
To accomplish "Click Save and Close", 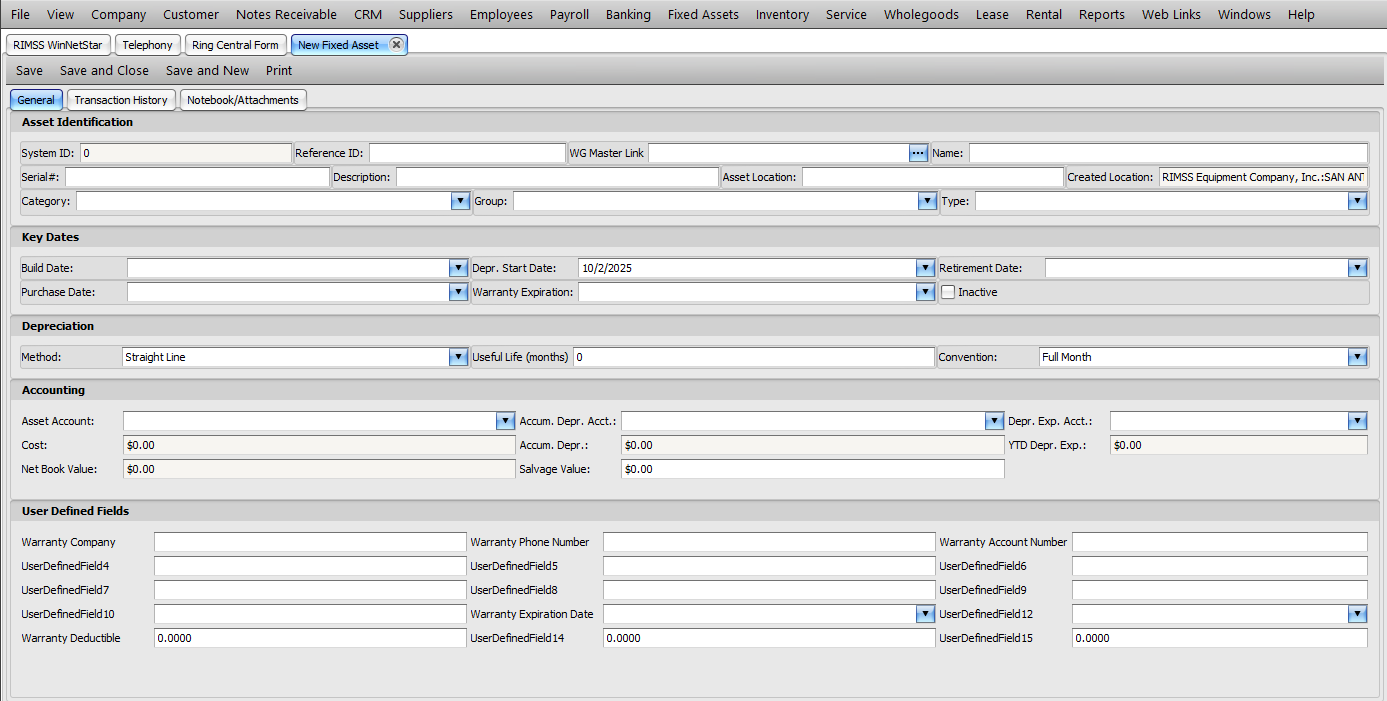I will point(104,71).
